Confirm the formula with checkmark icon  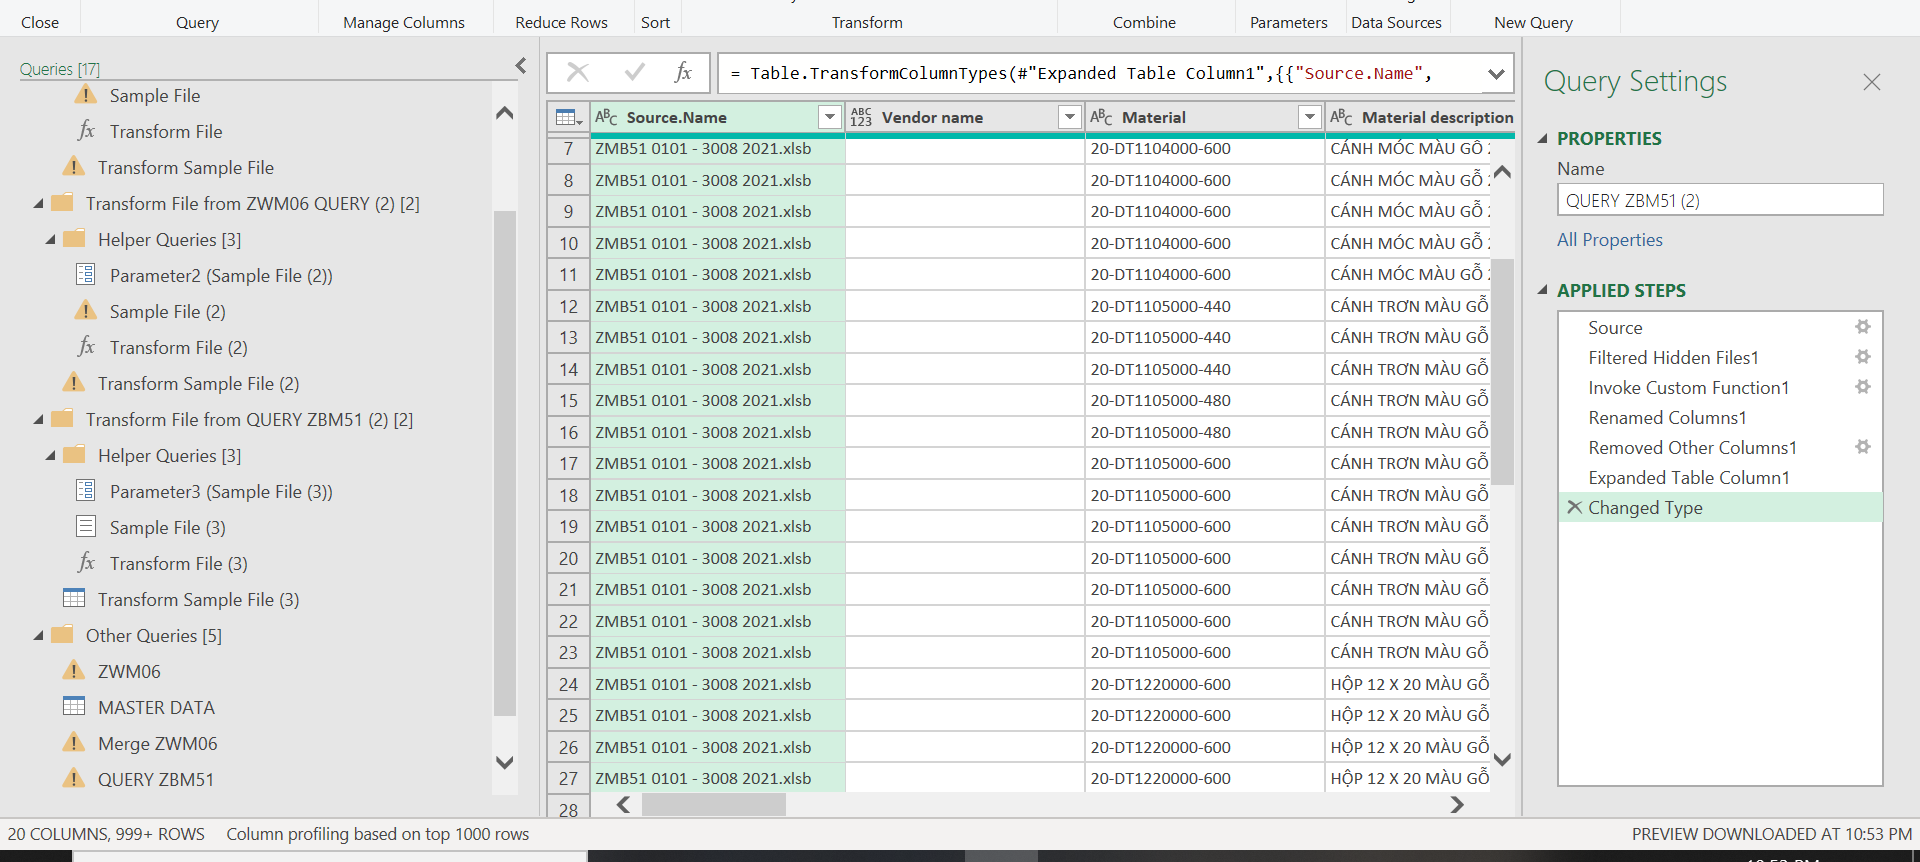[634, 72]
